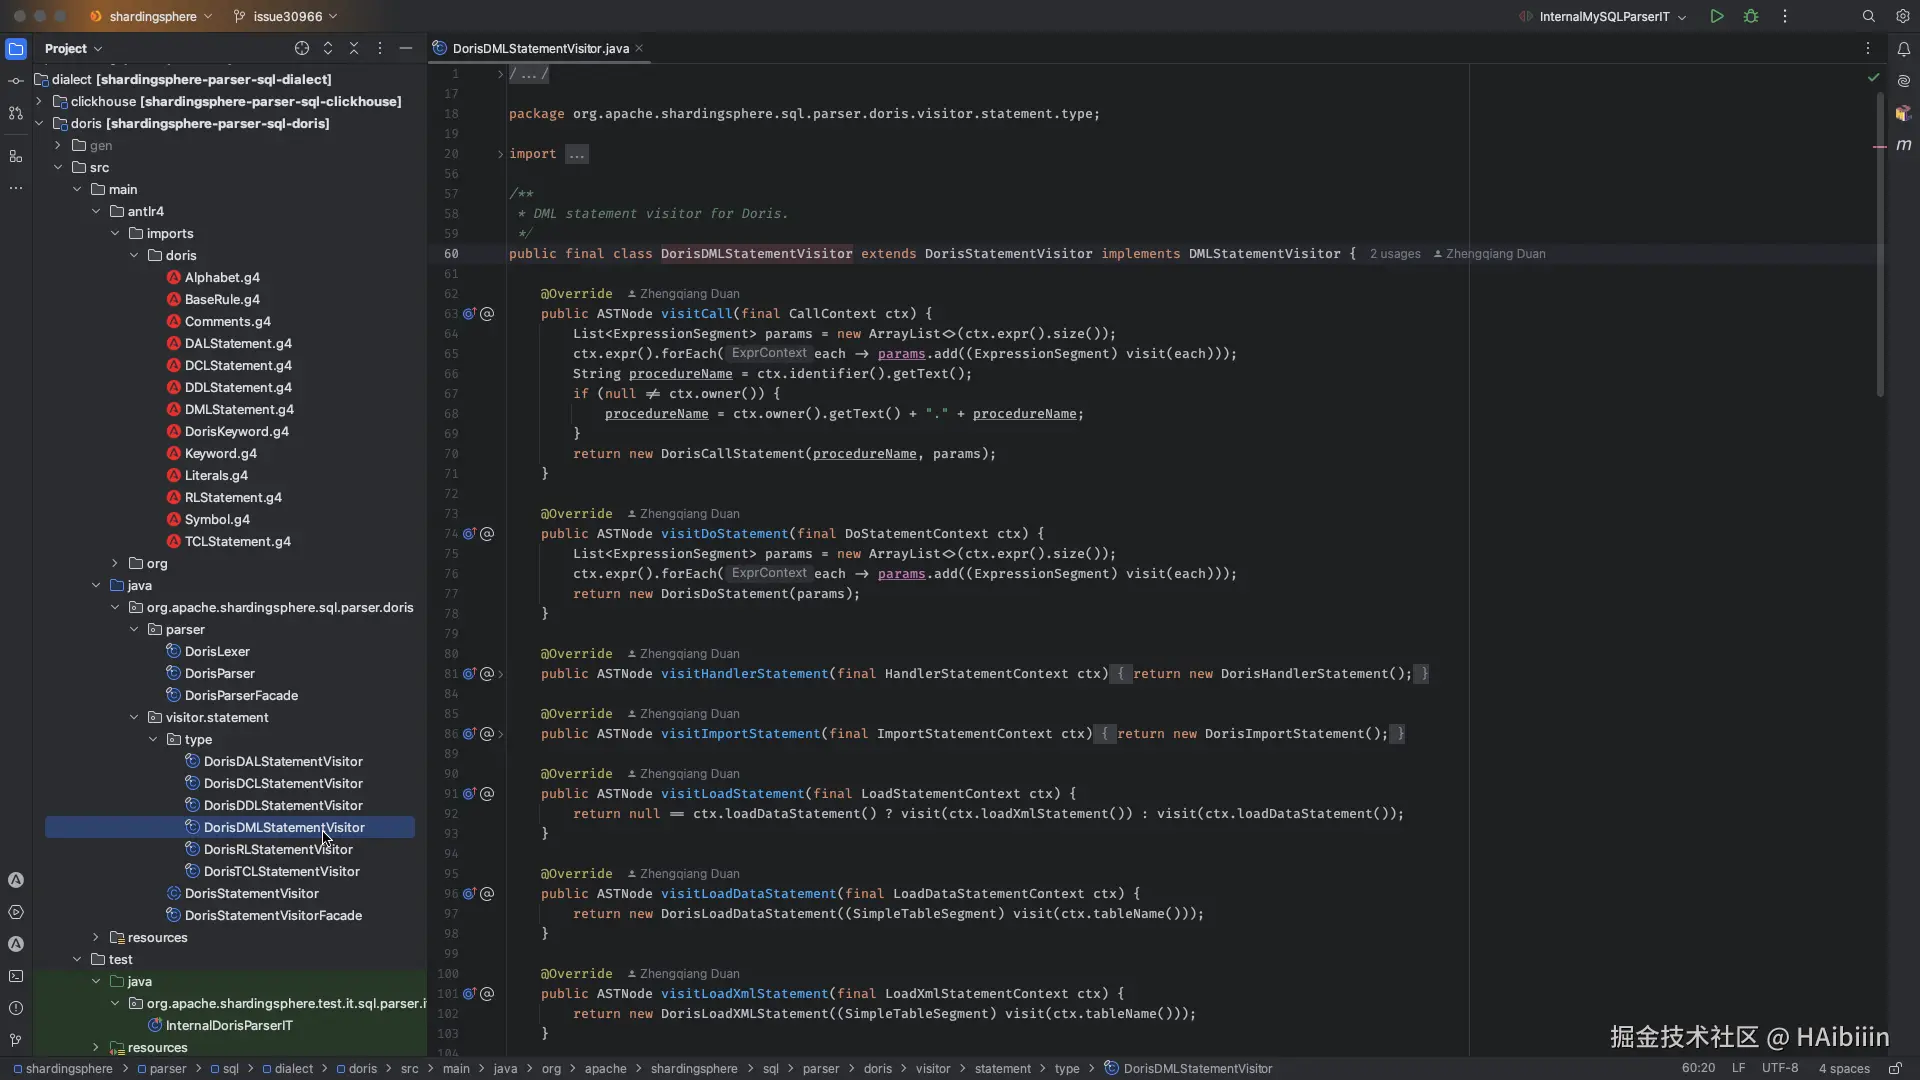
Task: Collapse the type package node
Action: pyautogui.click(x=152, y=739)
